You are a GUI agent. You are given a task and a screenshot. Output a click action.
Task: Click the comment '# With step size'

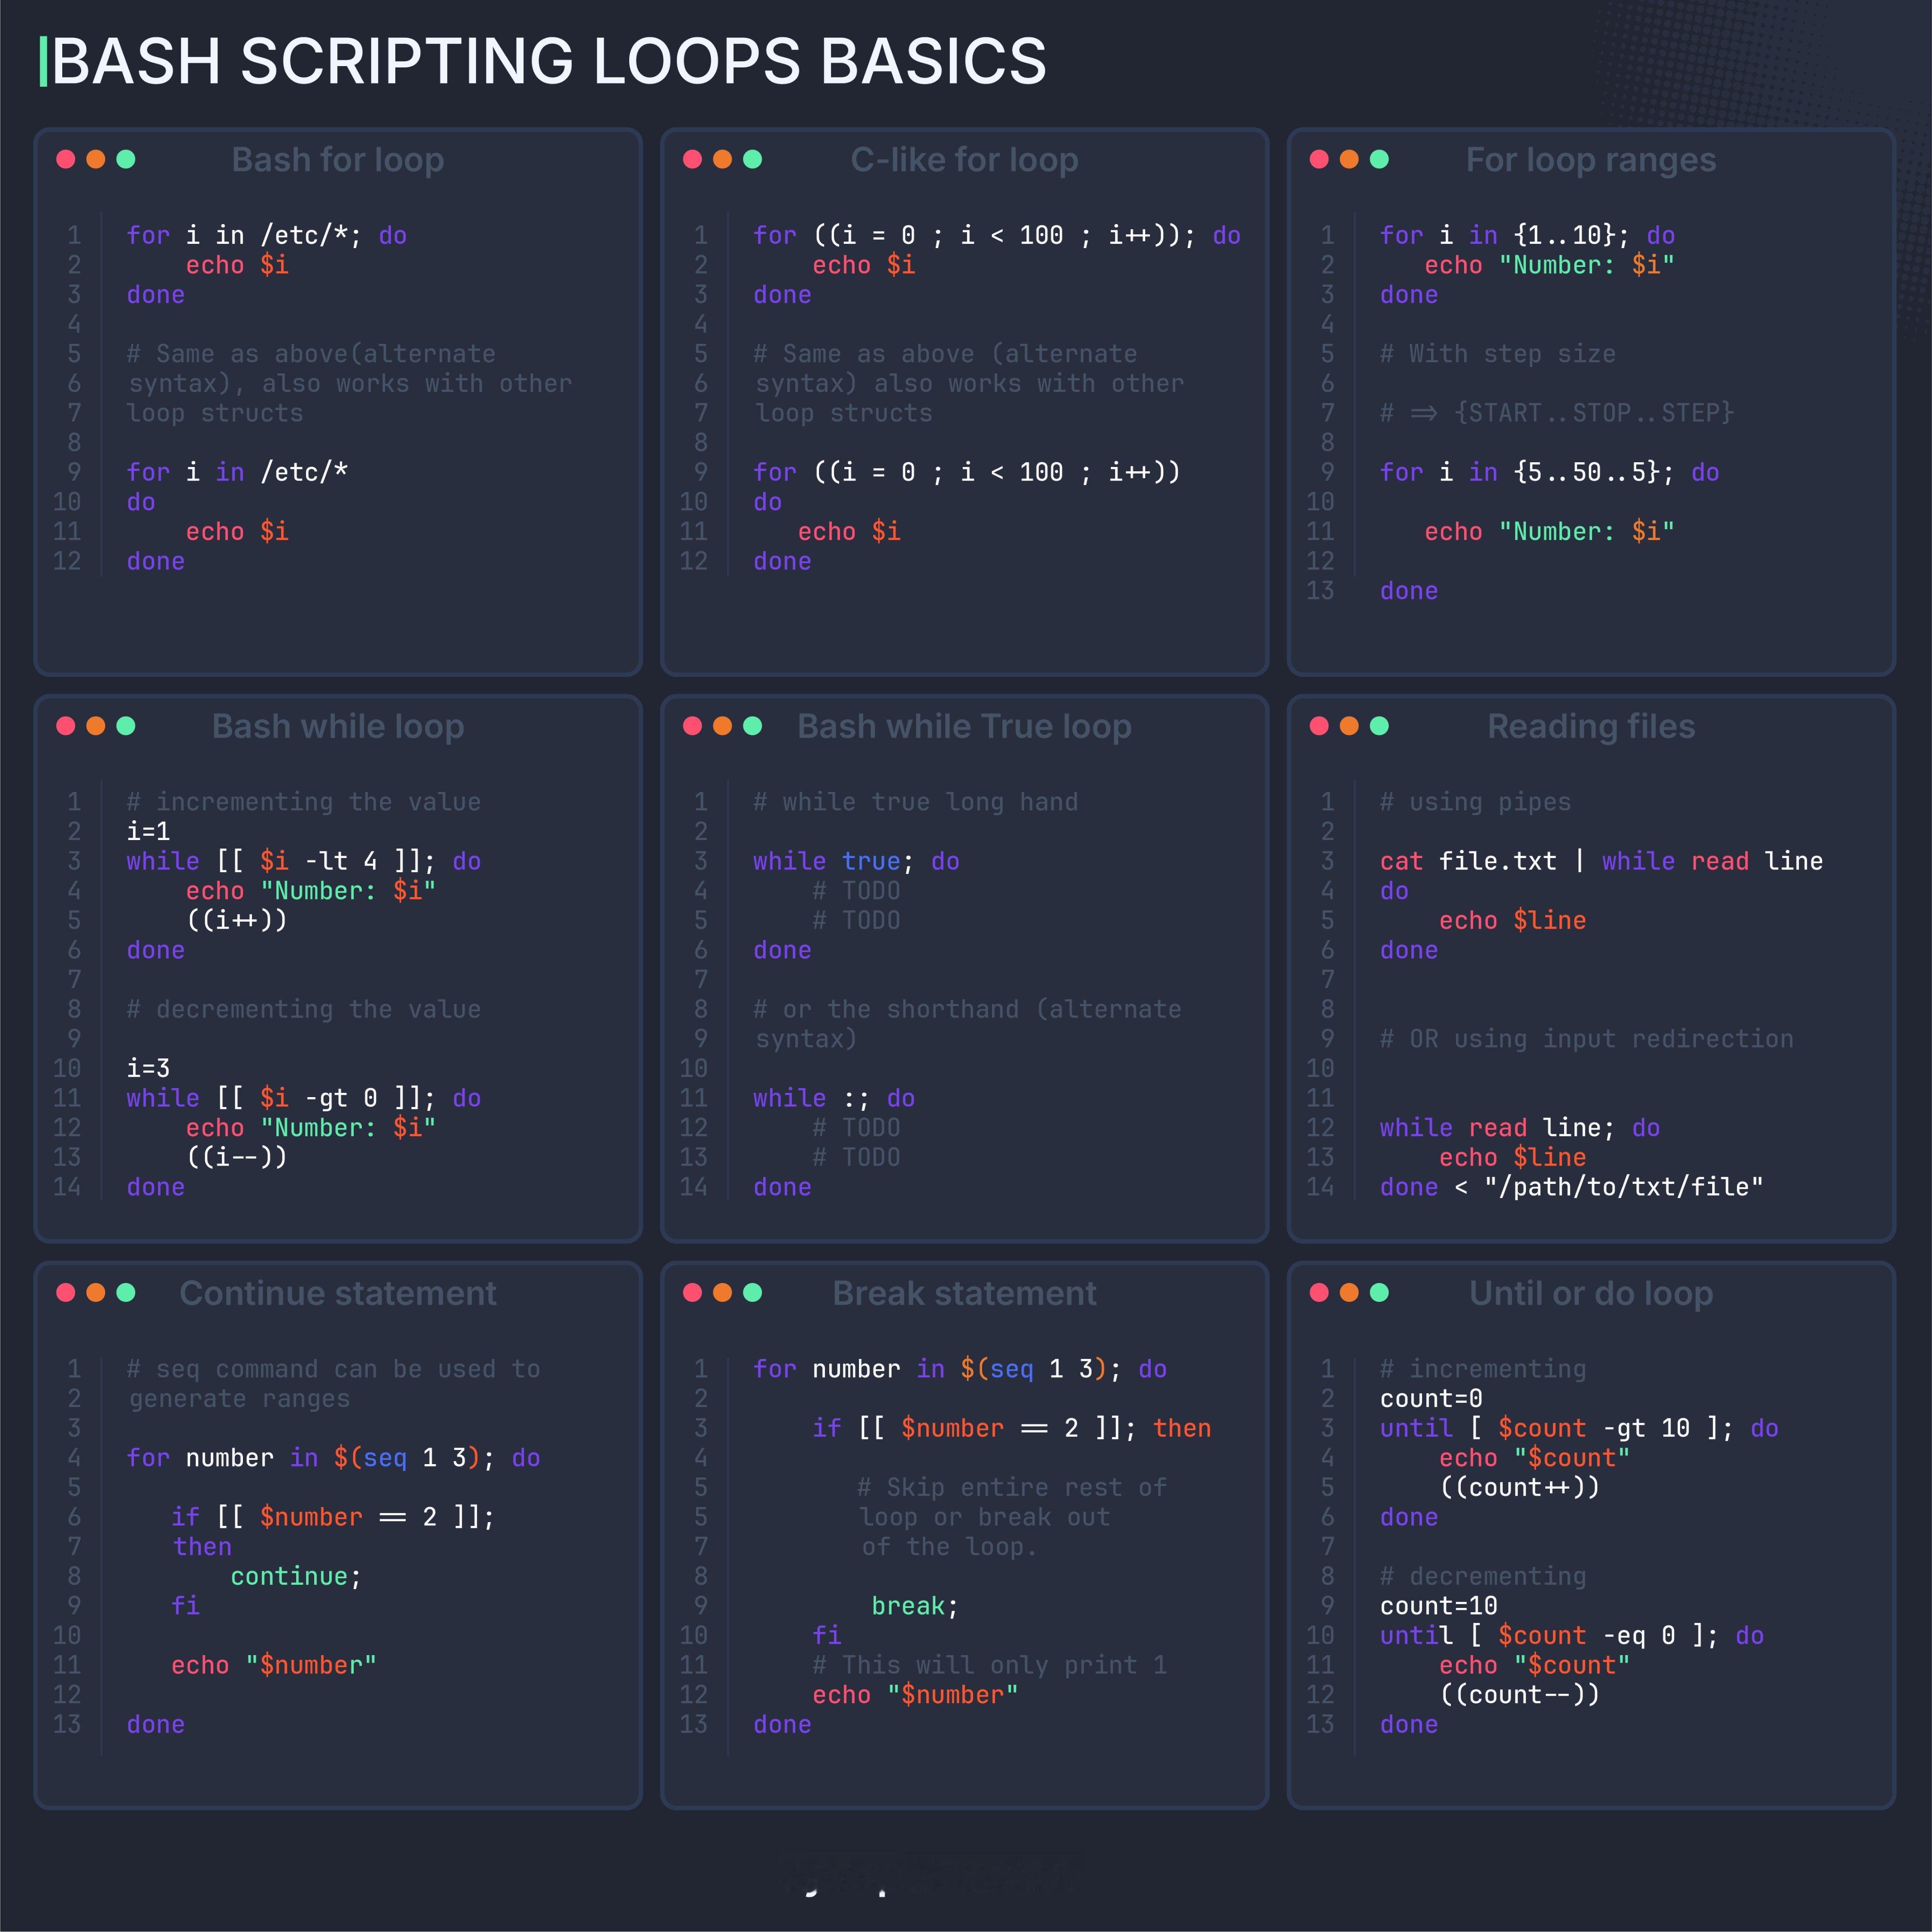[x=1498, y=354]
